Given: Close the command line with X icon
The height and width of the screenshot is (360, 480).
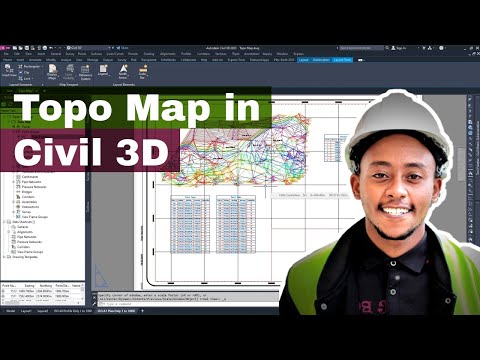Looking at the screenshot, I should [x=94, y=298].
